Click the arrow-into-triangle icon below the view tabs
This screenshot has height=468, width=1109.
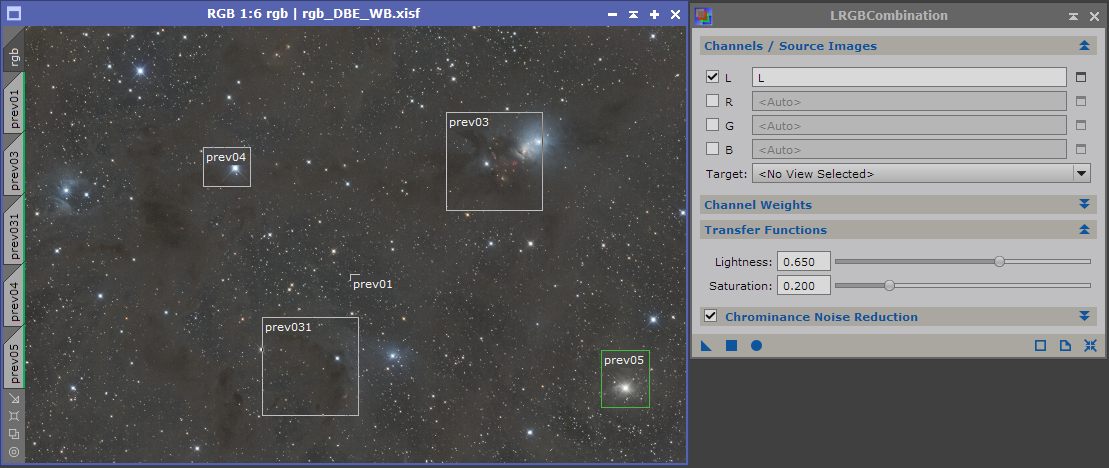13,399
